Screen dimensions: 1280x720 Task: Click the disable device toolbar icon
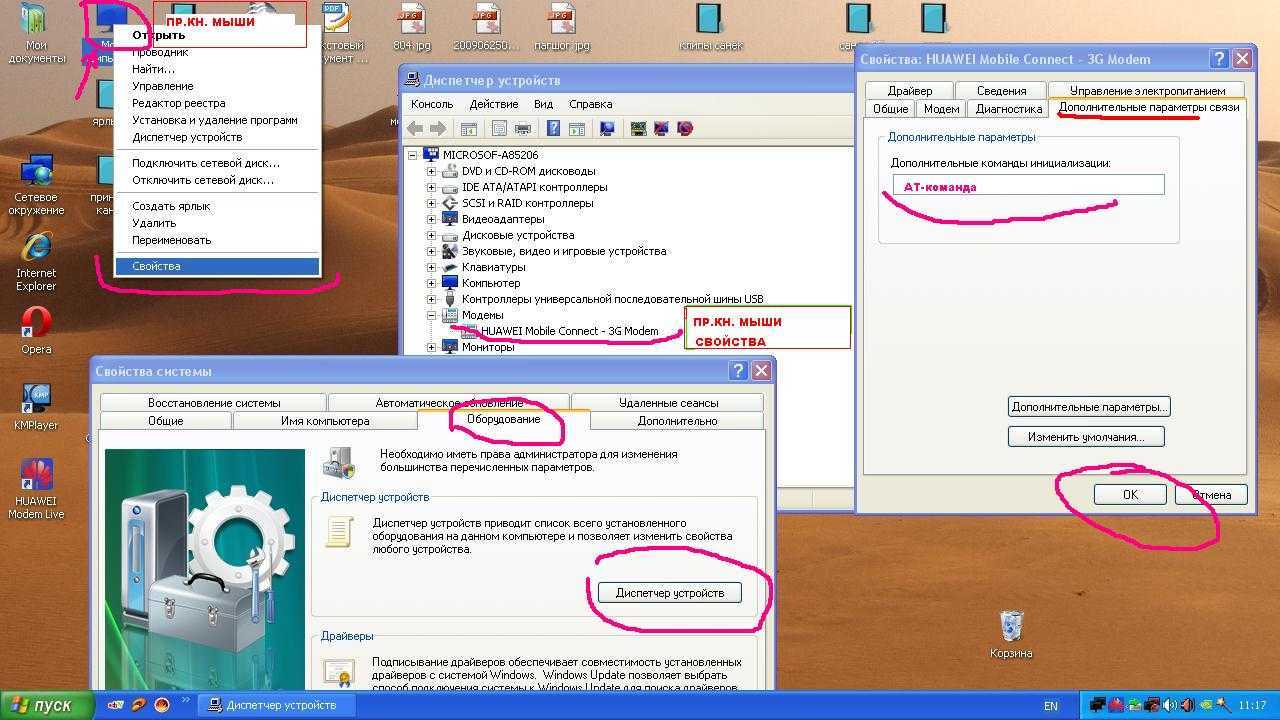coord(661,128)
